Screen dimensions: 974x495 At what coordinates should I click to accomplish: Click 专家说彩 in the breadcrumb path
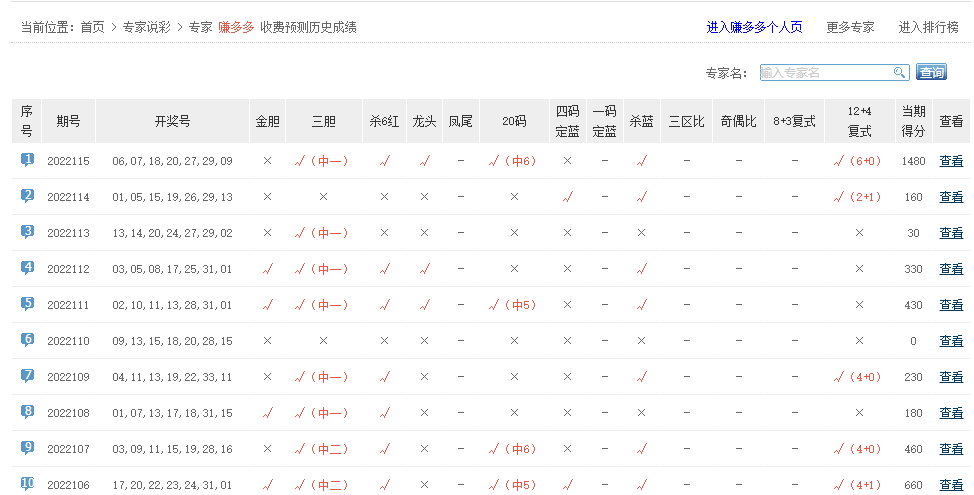click(148, 27)
